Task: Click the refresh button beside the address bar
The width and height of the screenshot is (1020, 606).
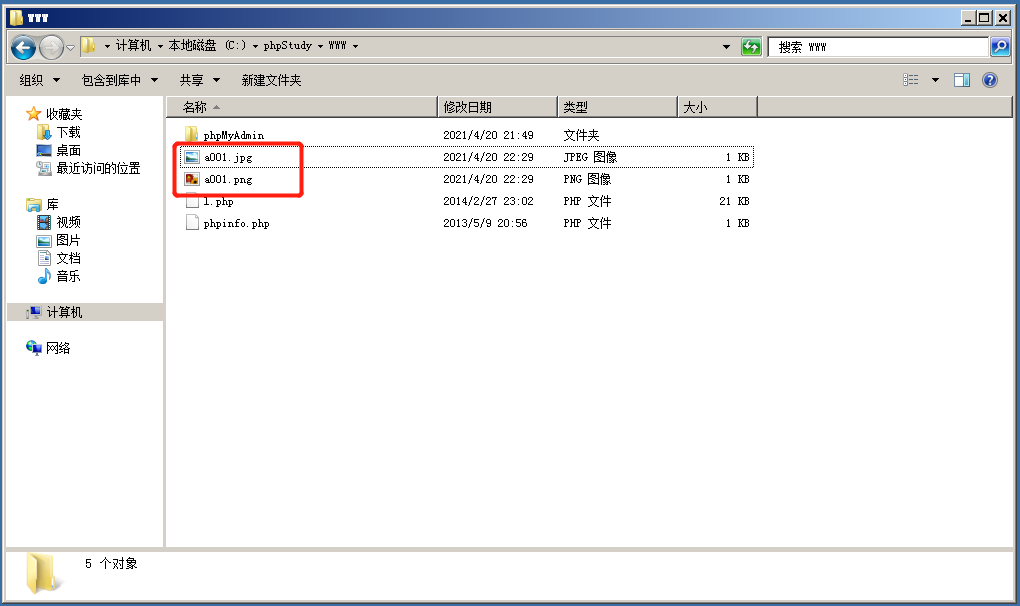Action: pyautogui.click(x=751, y=47)
